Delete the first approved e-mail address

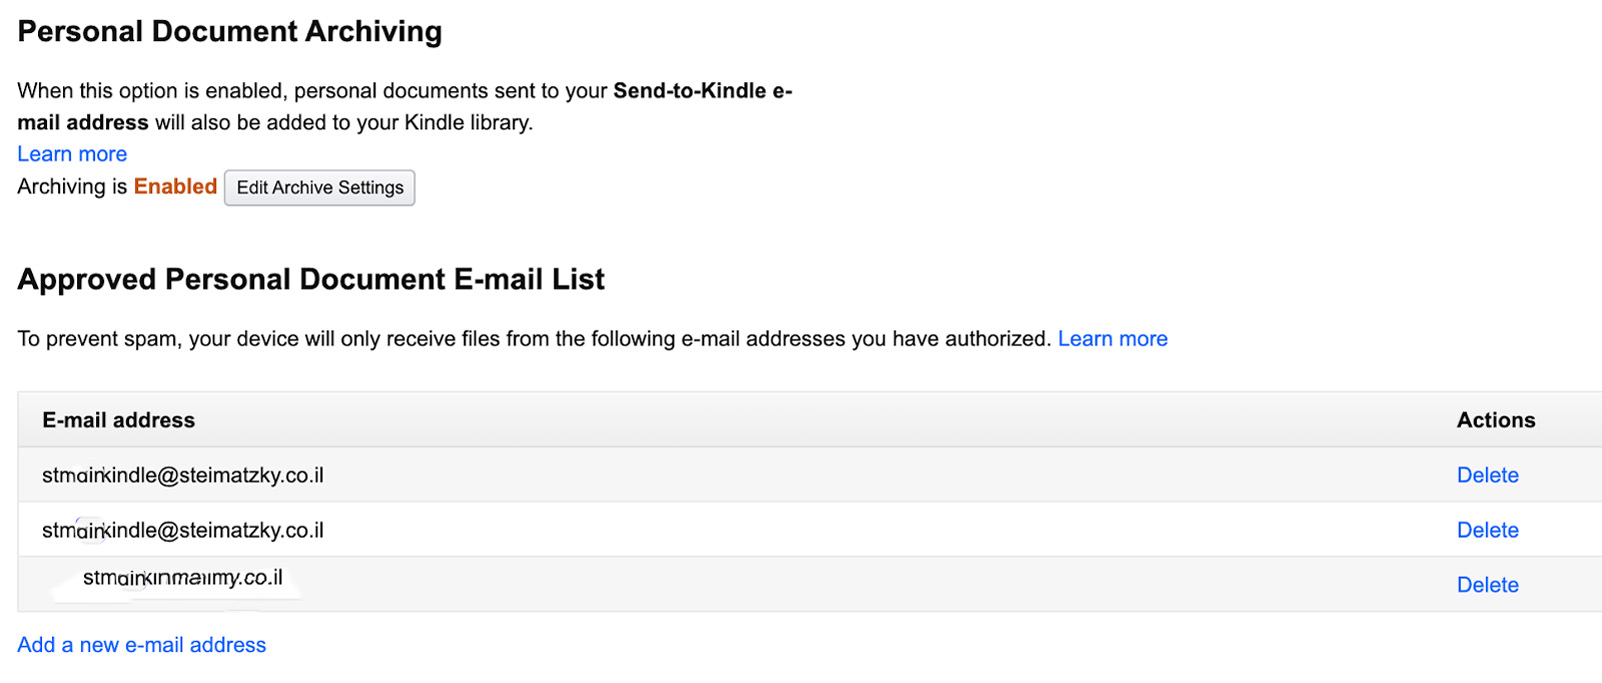1487,475
